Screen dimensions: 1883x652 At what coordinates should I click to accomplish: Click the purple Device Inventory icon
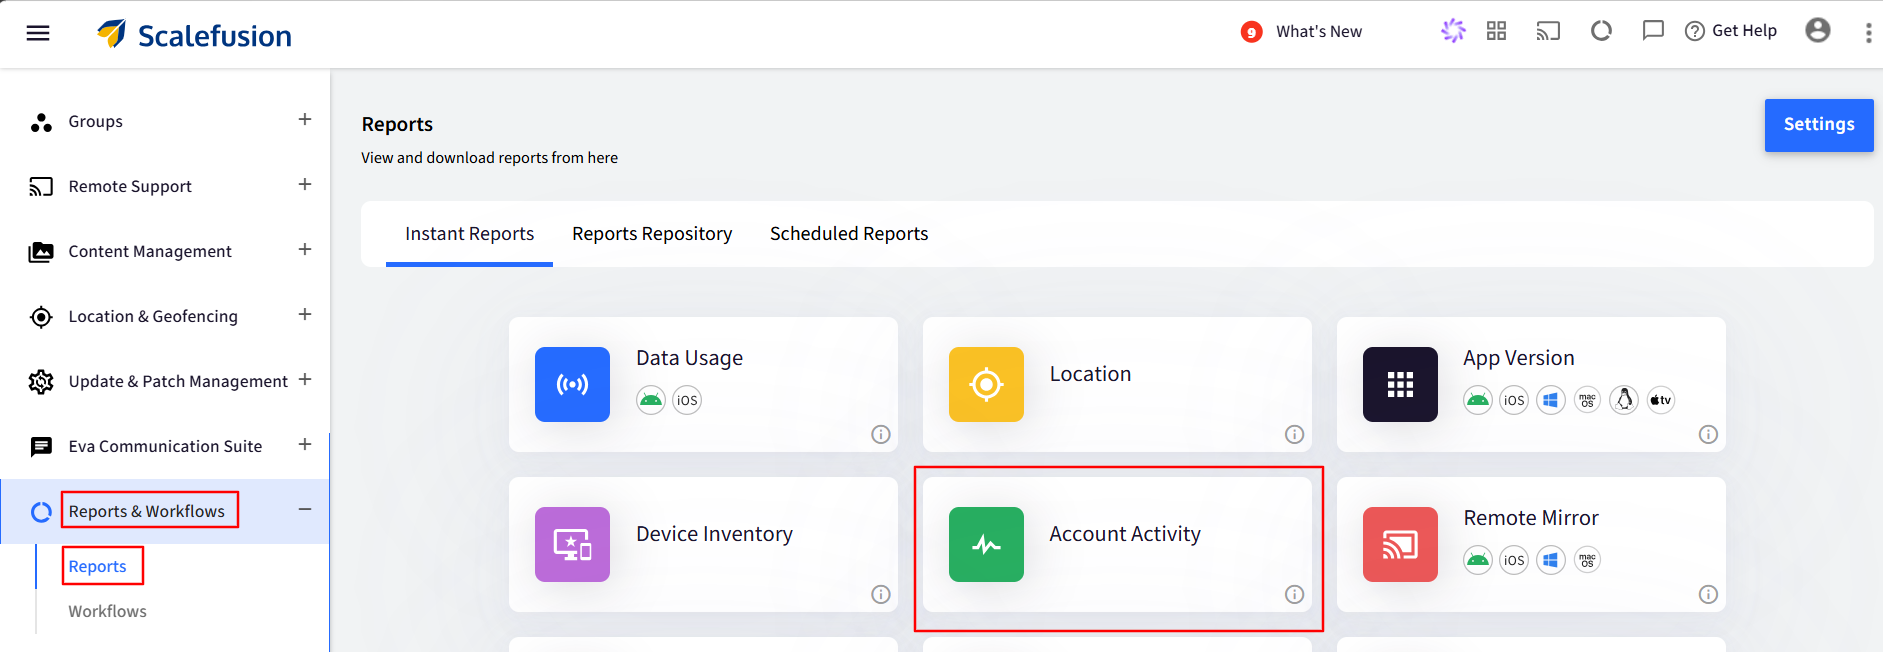572,544
